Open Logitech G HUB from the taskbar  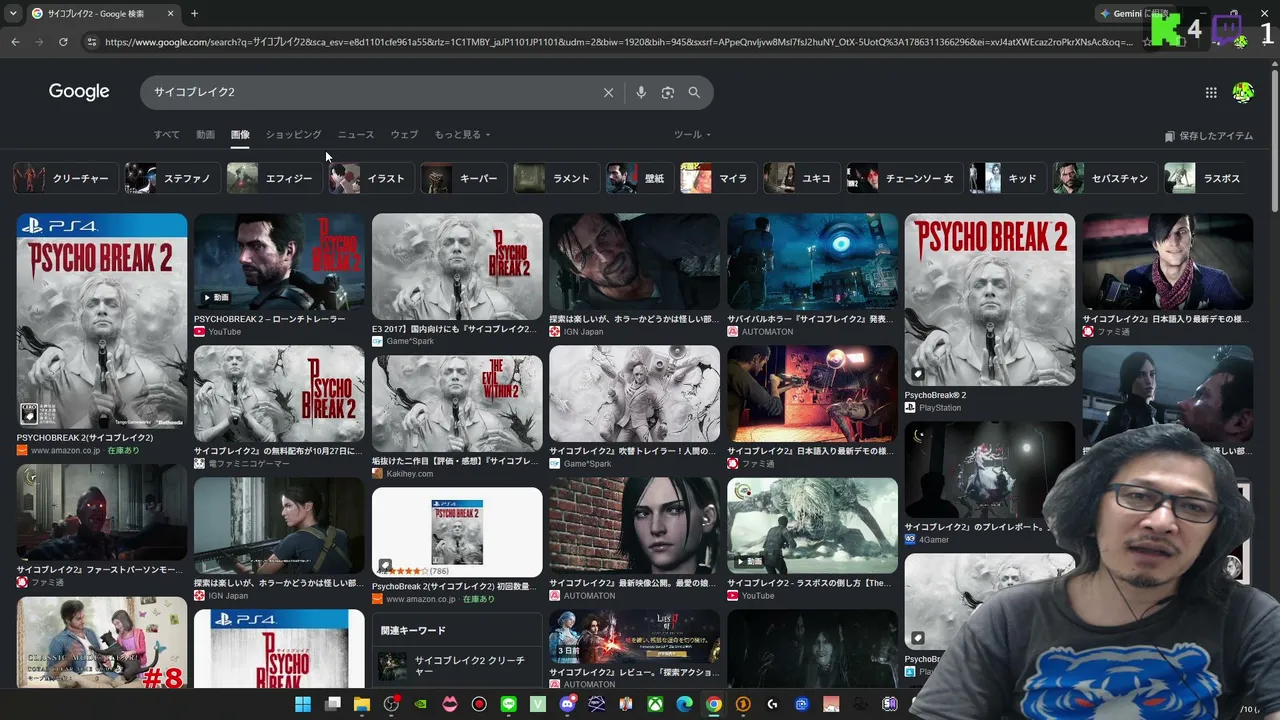[x=772, y=704]
